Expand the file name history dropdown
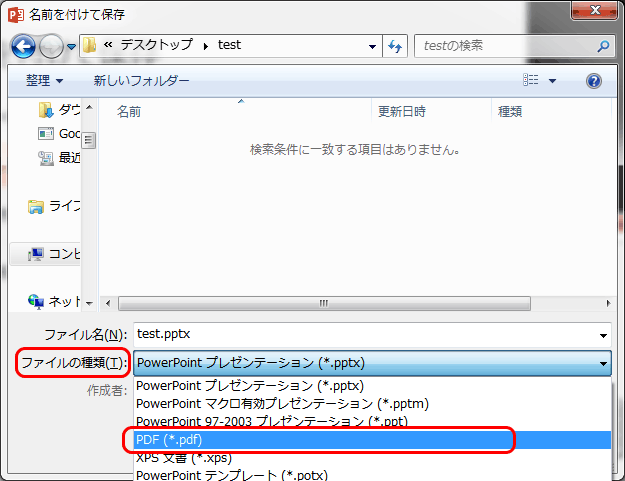Viewport: 625px width, 481px height. pyautogui.click(x=603, y=335)
